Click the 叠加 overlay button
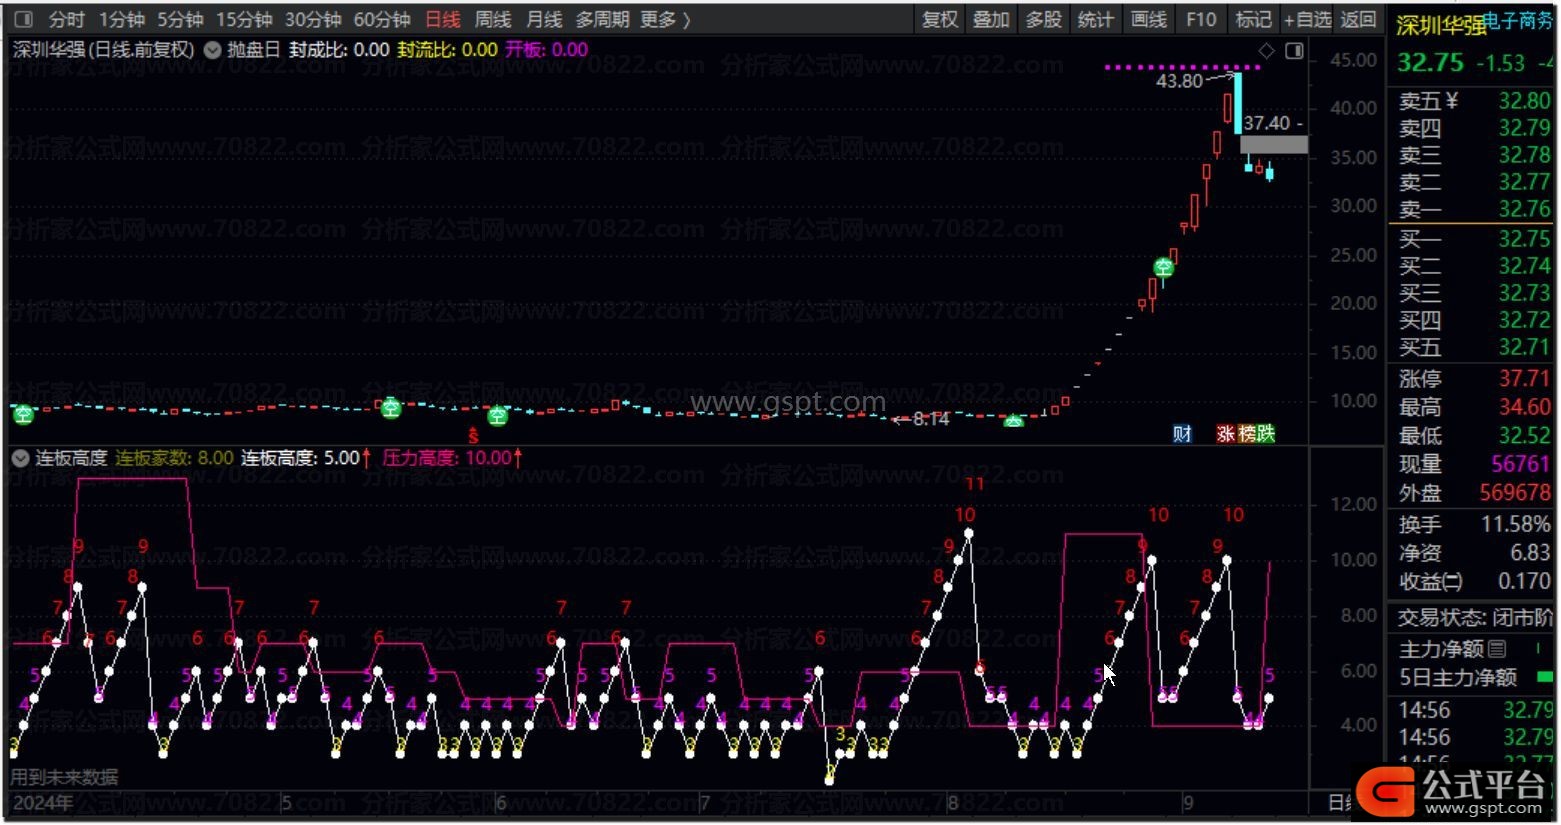 (992, 19)
